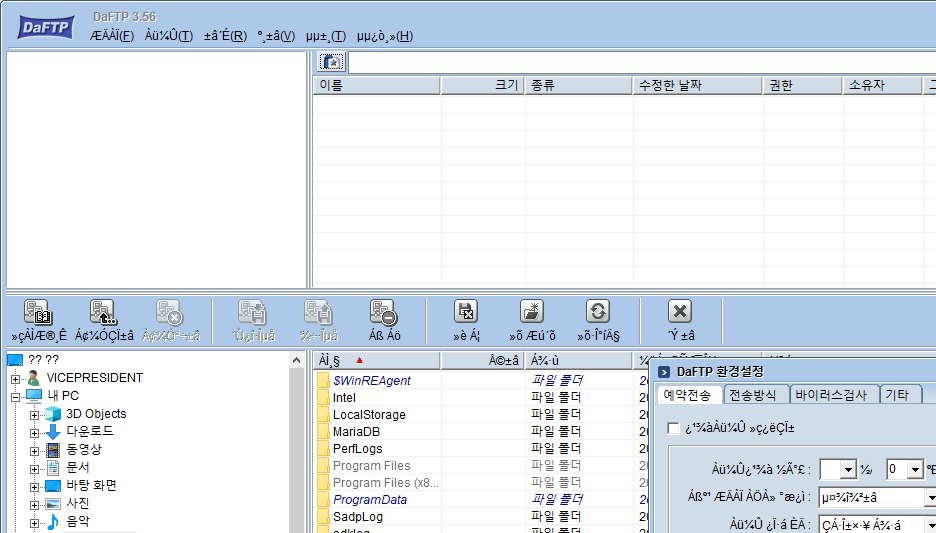Open the (V) view menu
Image resolution: width=936 pixels, height=533 pixels.
[276, 36]
